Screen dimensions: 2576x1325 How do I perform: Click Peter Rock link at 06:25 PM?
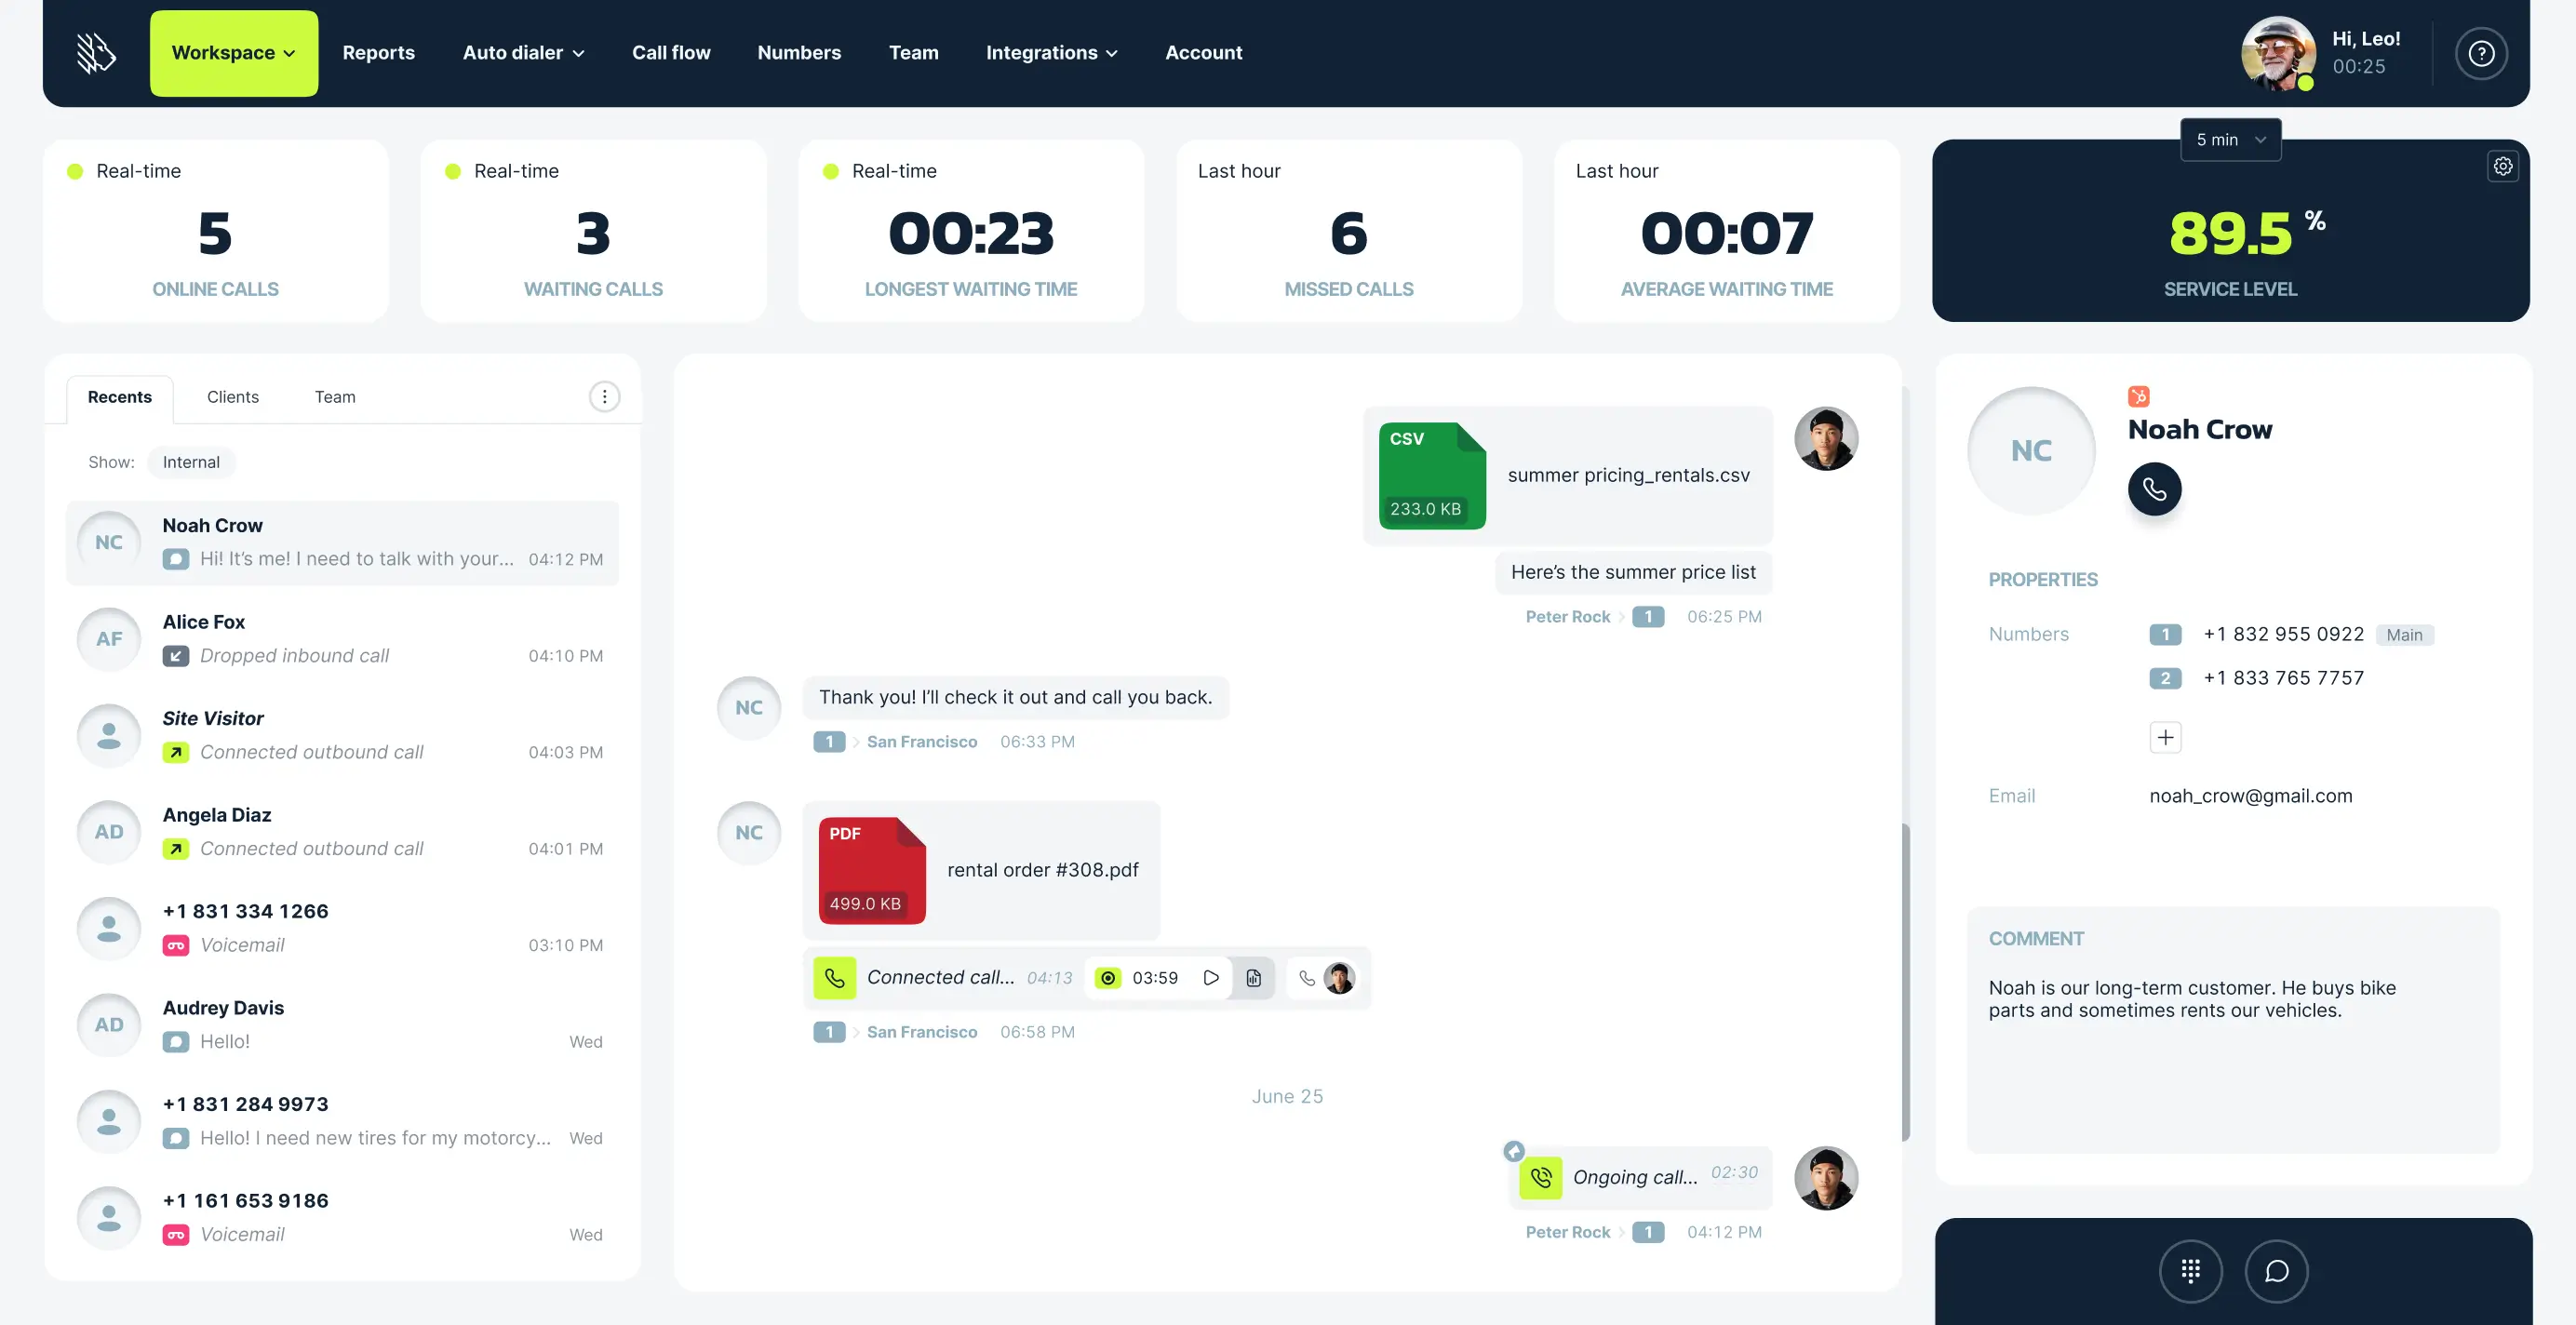(1567, 617)
